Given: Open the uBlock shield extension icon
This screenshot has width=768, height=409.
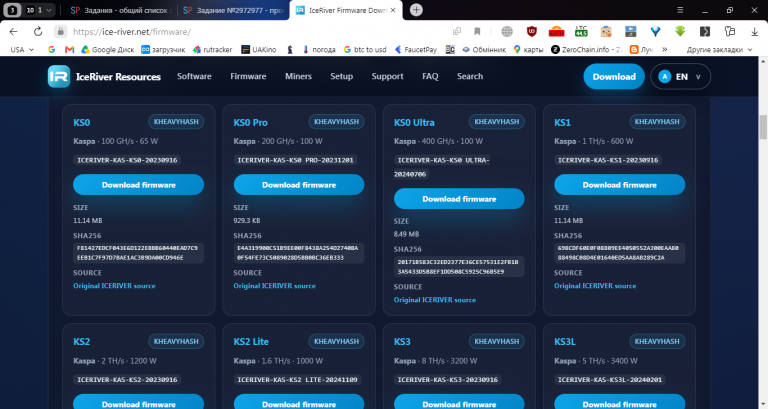Looking at the screenshot, I should 532,32.
